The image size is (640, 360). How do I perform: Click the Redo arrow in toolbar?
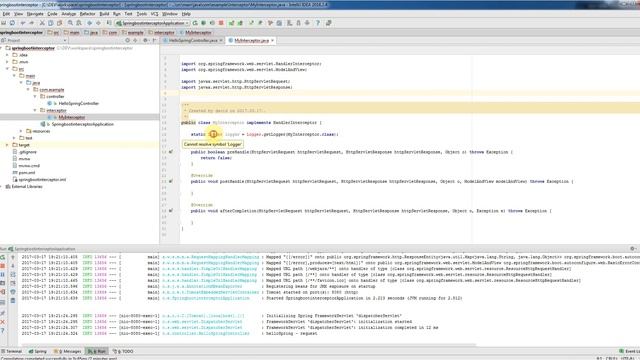click(31, 23)
